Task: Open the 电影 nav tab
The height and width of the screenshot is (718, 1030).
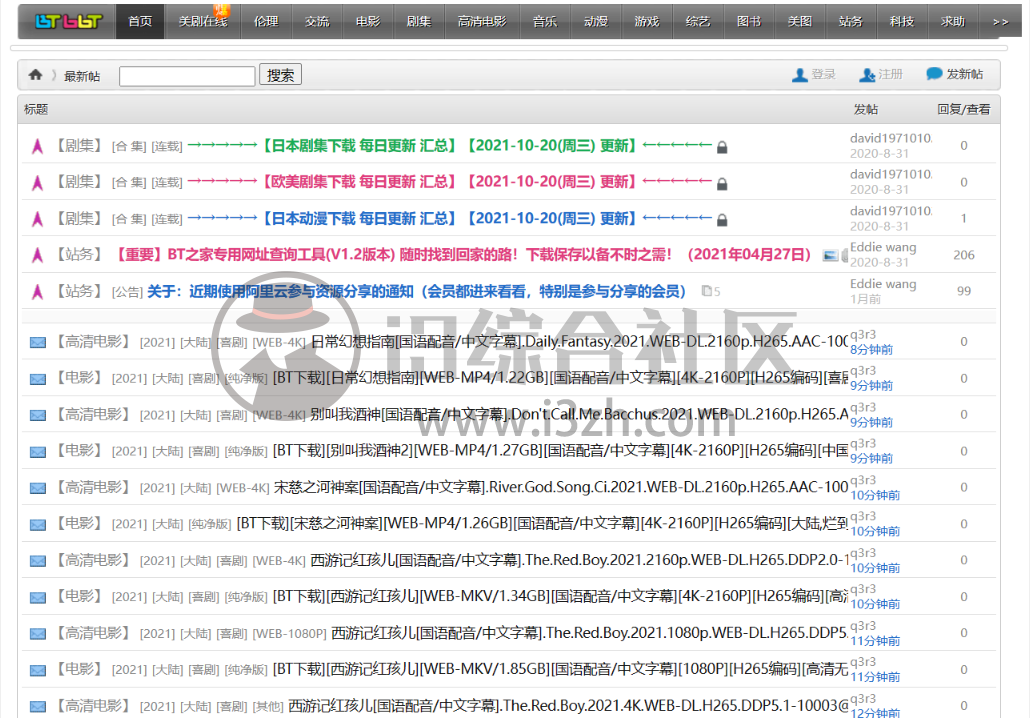Action: (368, 22)
